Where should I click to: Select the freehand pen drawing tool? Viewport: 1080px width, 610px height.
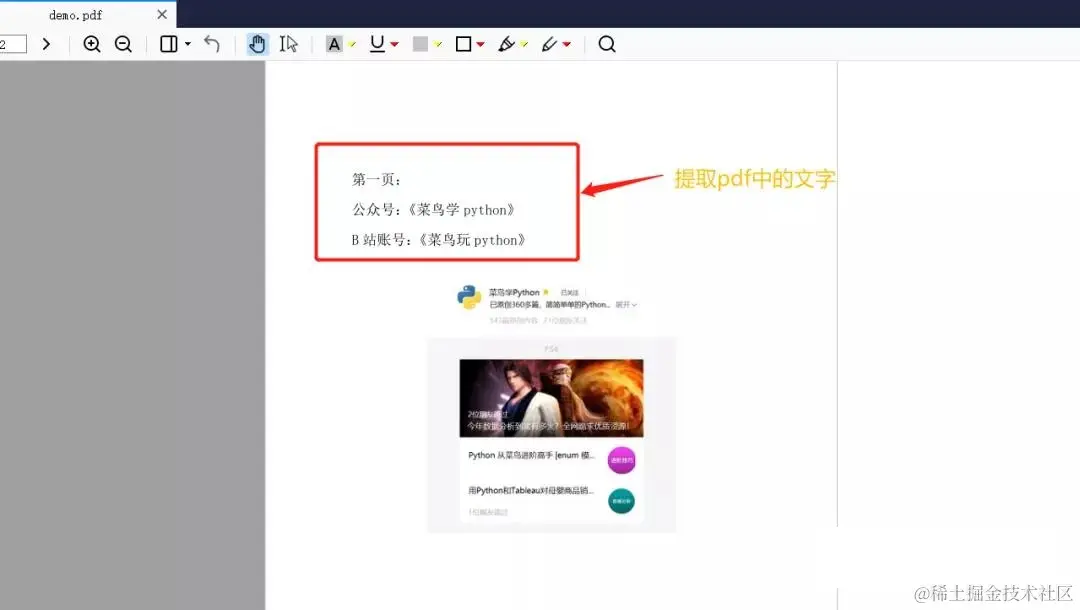coord(551,44)
